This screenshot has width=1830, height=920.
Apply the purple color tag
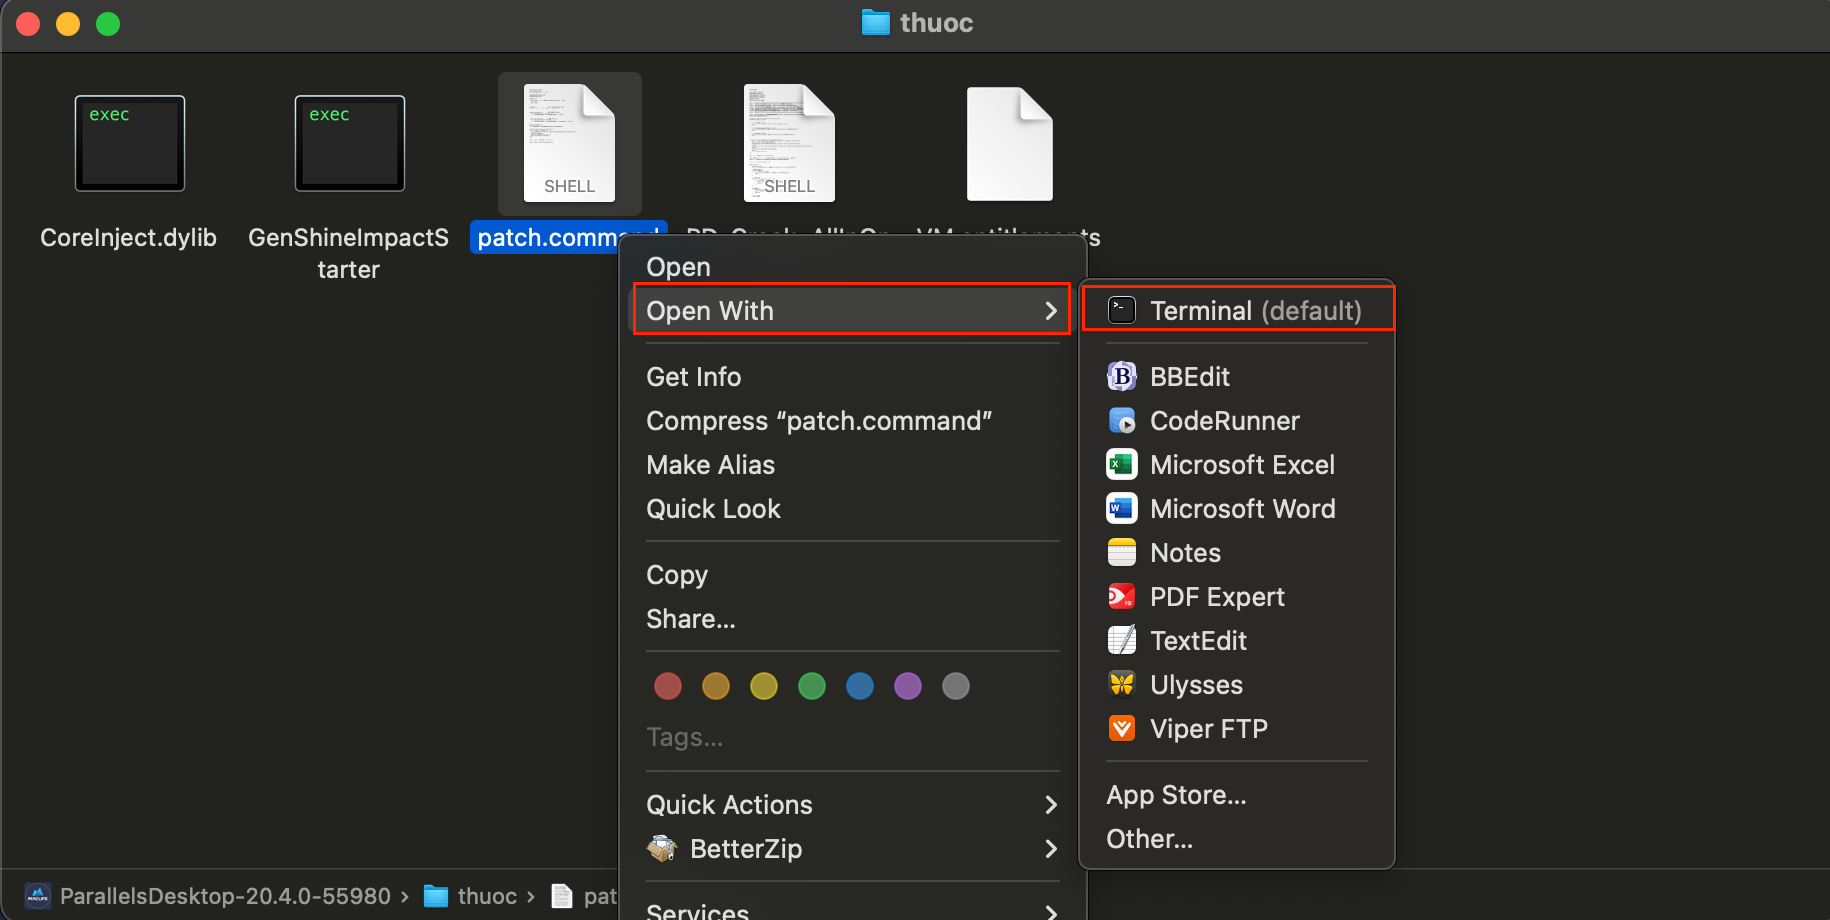coord(908,686)
